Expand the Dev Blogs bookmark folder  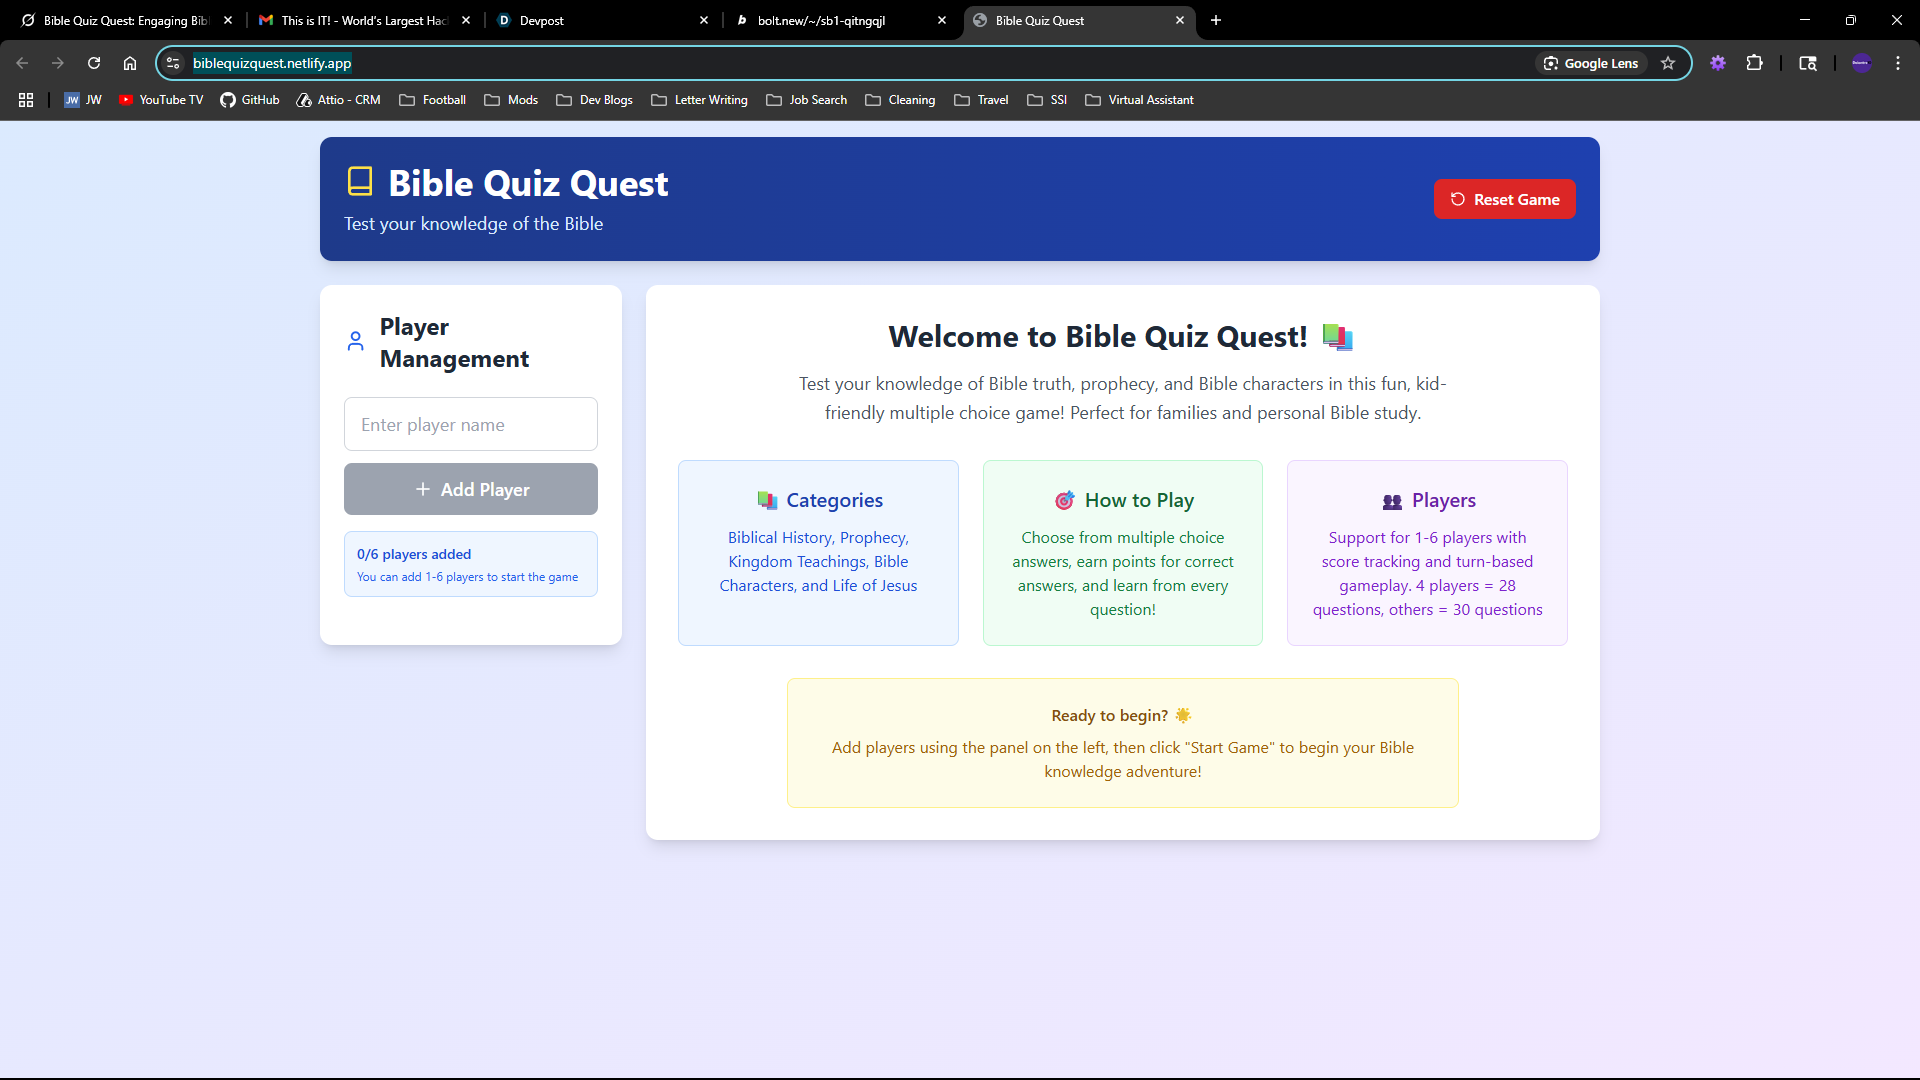(x=594, y=100)
